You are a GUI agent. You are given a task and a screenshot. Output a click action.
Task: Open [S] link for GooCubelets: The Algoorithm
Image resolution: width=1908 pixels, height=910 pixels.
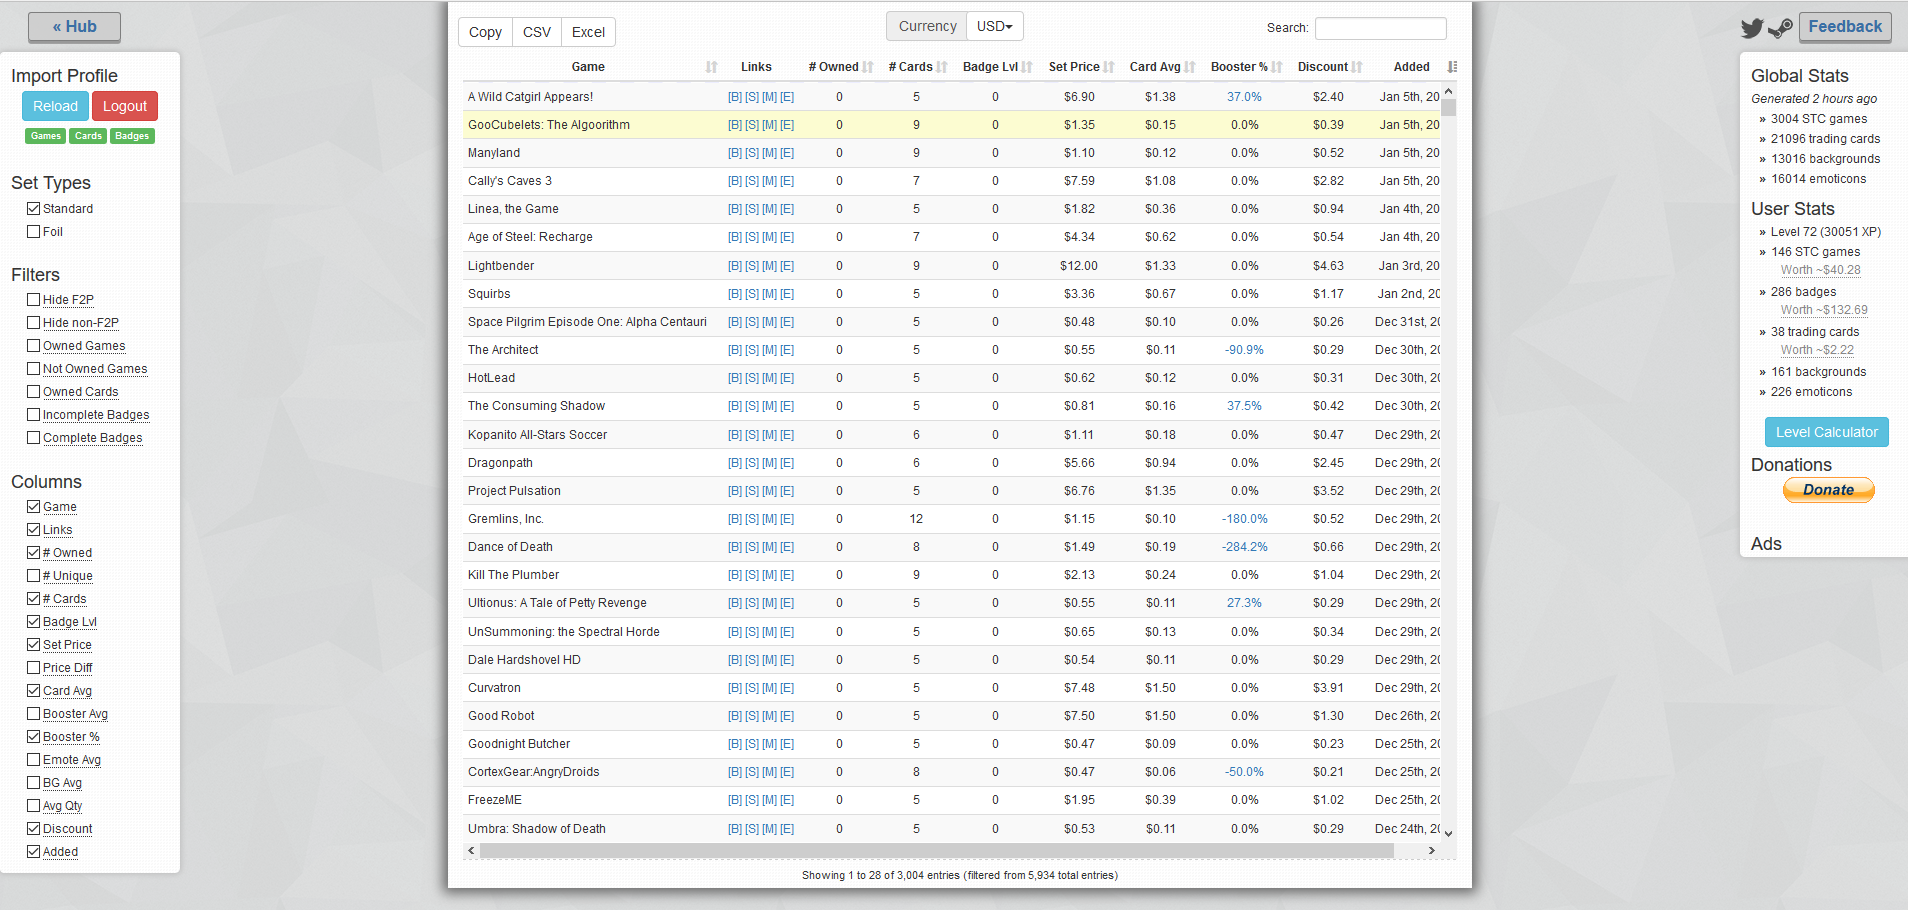click(x=752, y=125)
